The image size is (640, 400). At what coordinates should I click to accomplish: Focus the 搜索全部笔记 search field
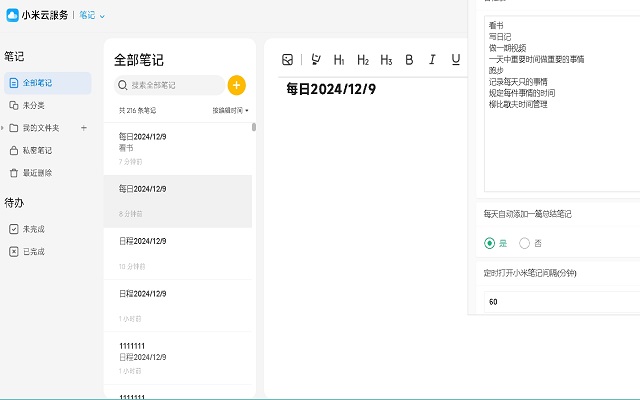pyautogui.click(x=169, y=85)
